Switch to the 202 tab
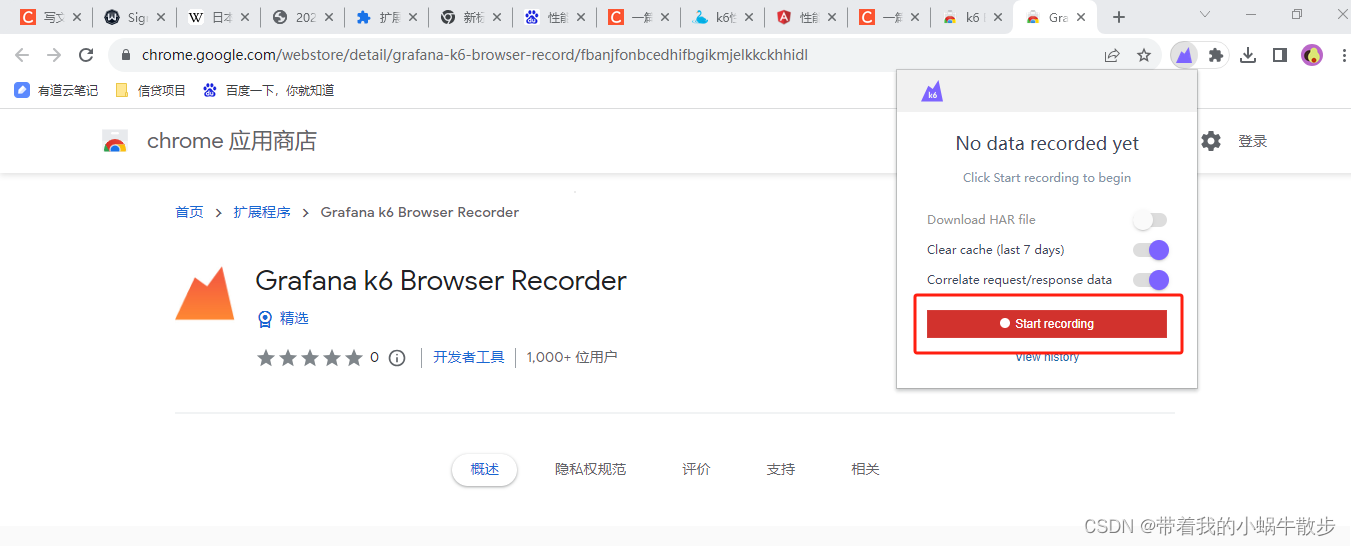Screen dimensions: 1351x546 [302, 17]
